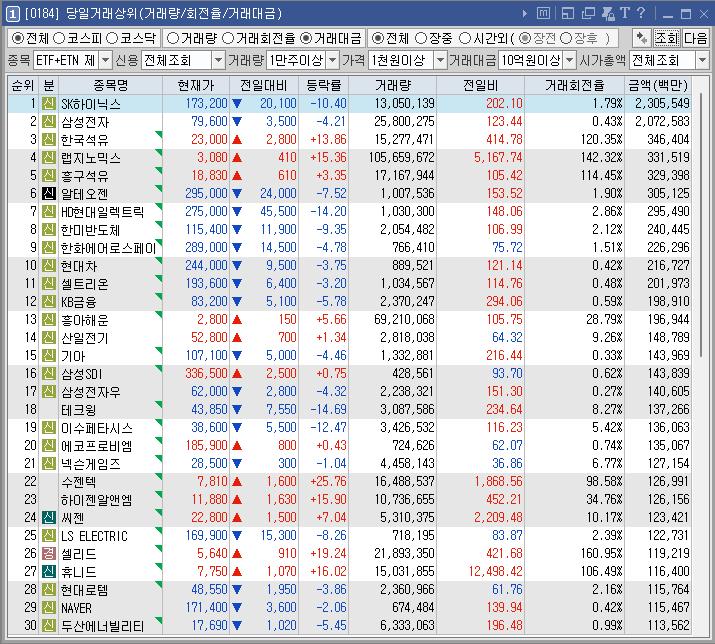Select the 코스피 radio button
Screen dimensions: 715x644
pos(59,38)
